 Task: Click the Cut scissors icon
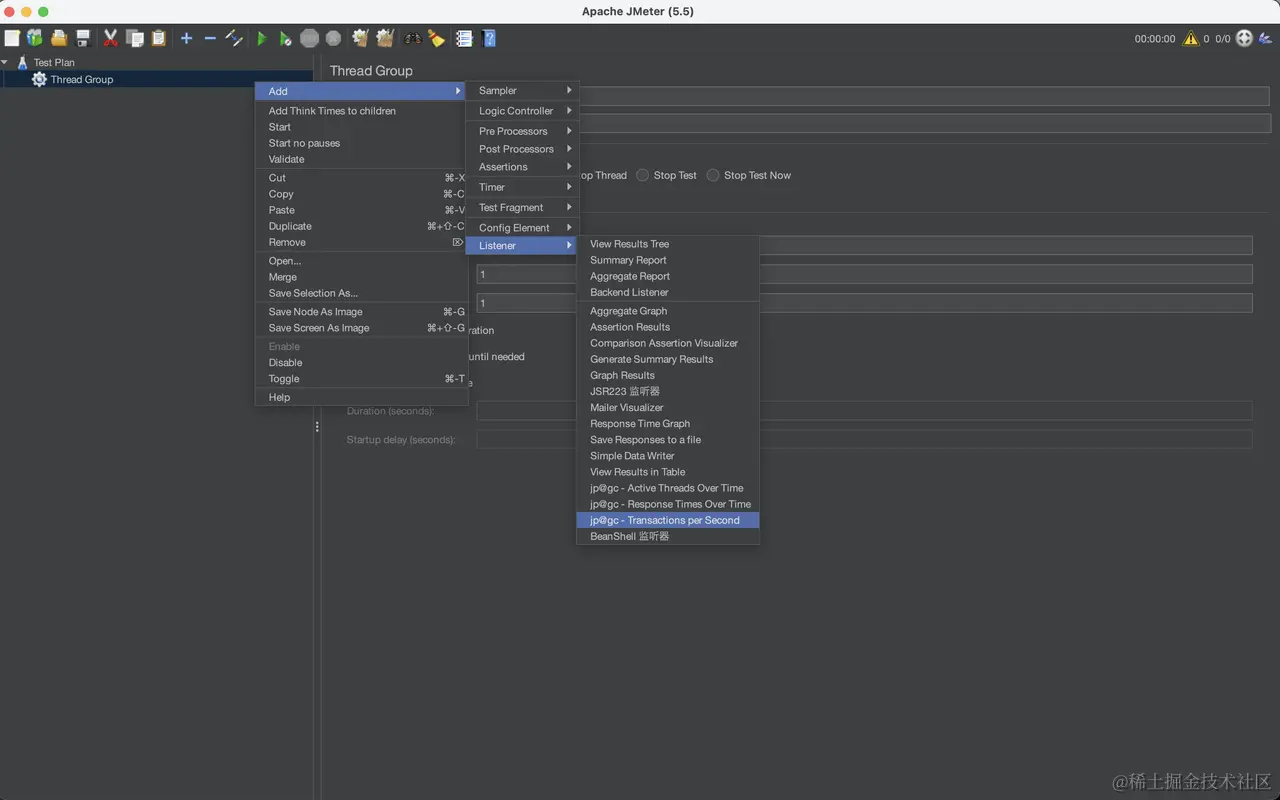point(111,38)
